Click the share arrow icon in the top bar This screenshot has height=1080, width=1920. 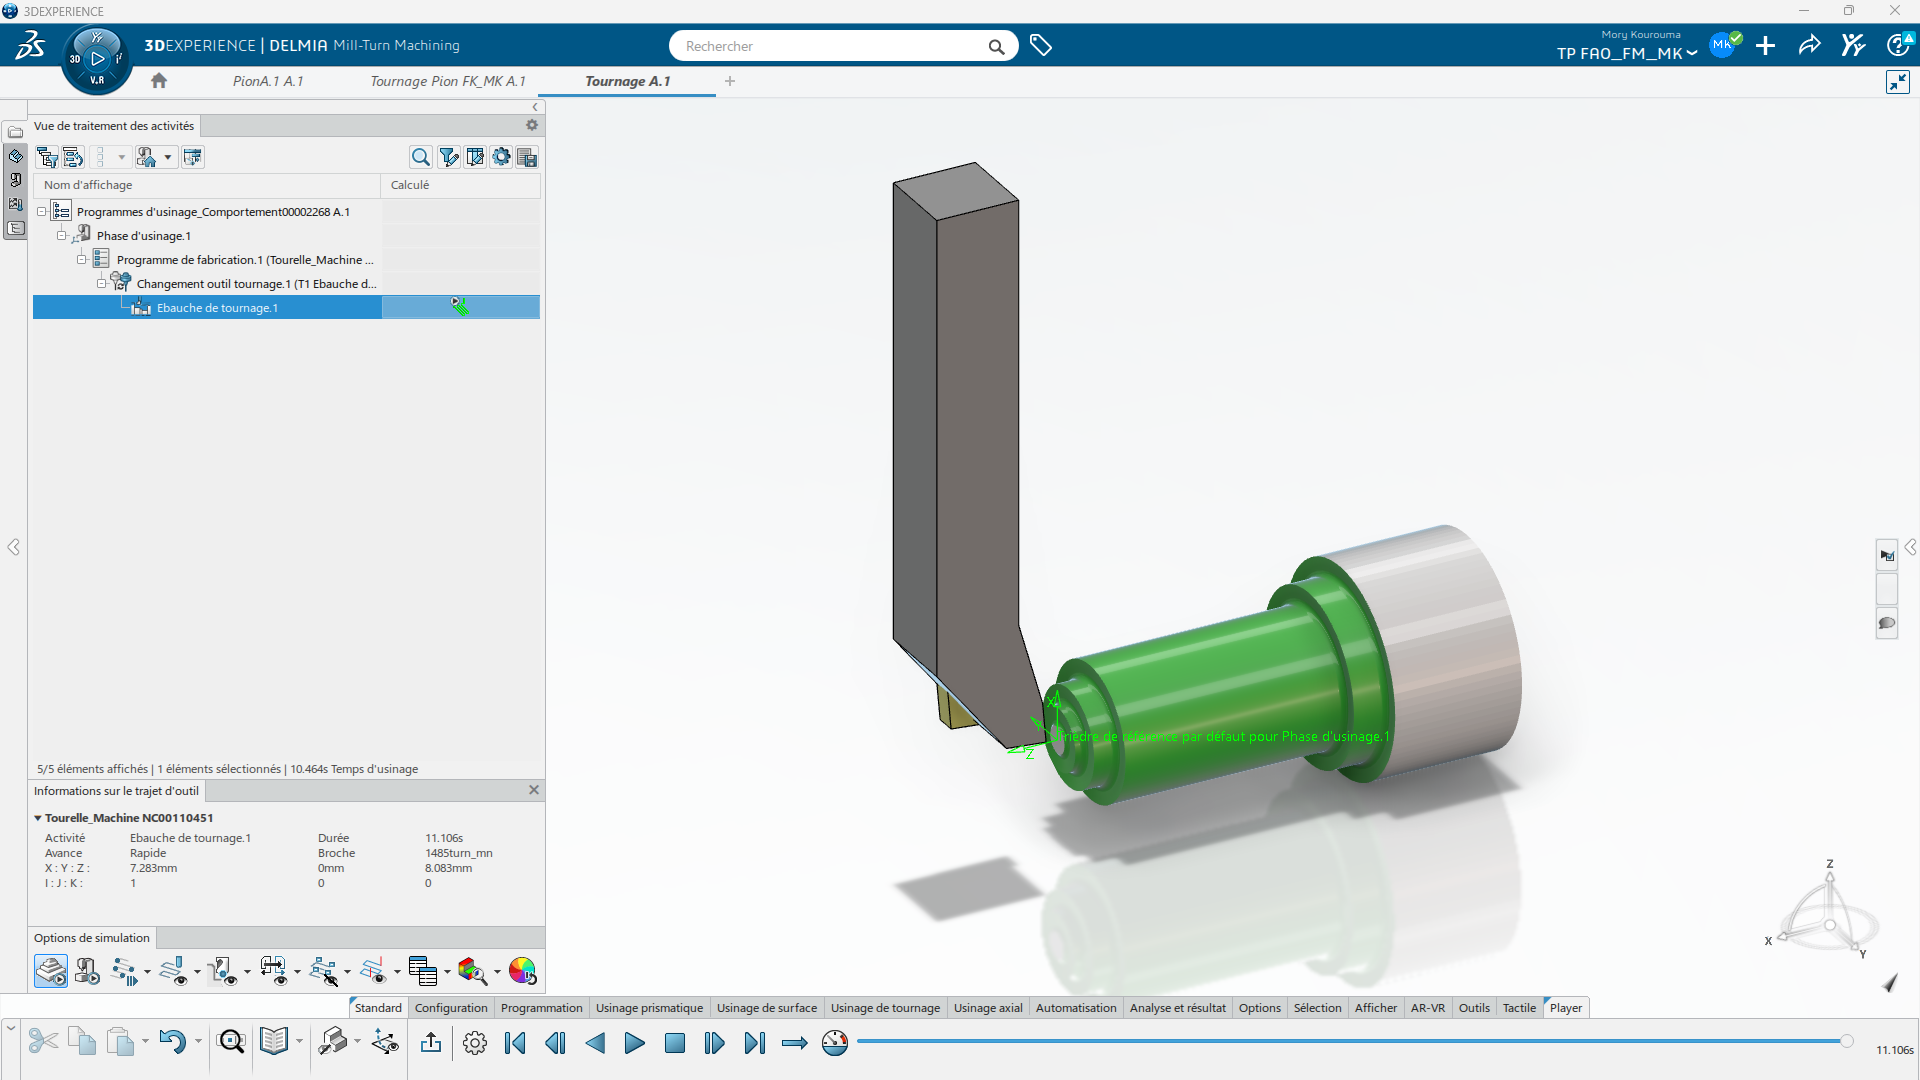click(x=1809, y=46)
